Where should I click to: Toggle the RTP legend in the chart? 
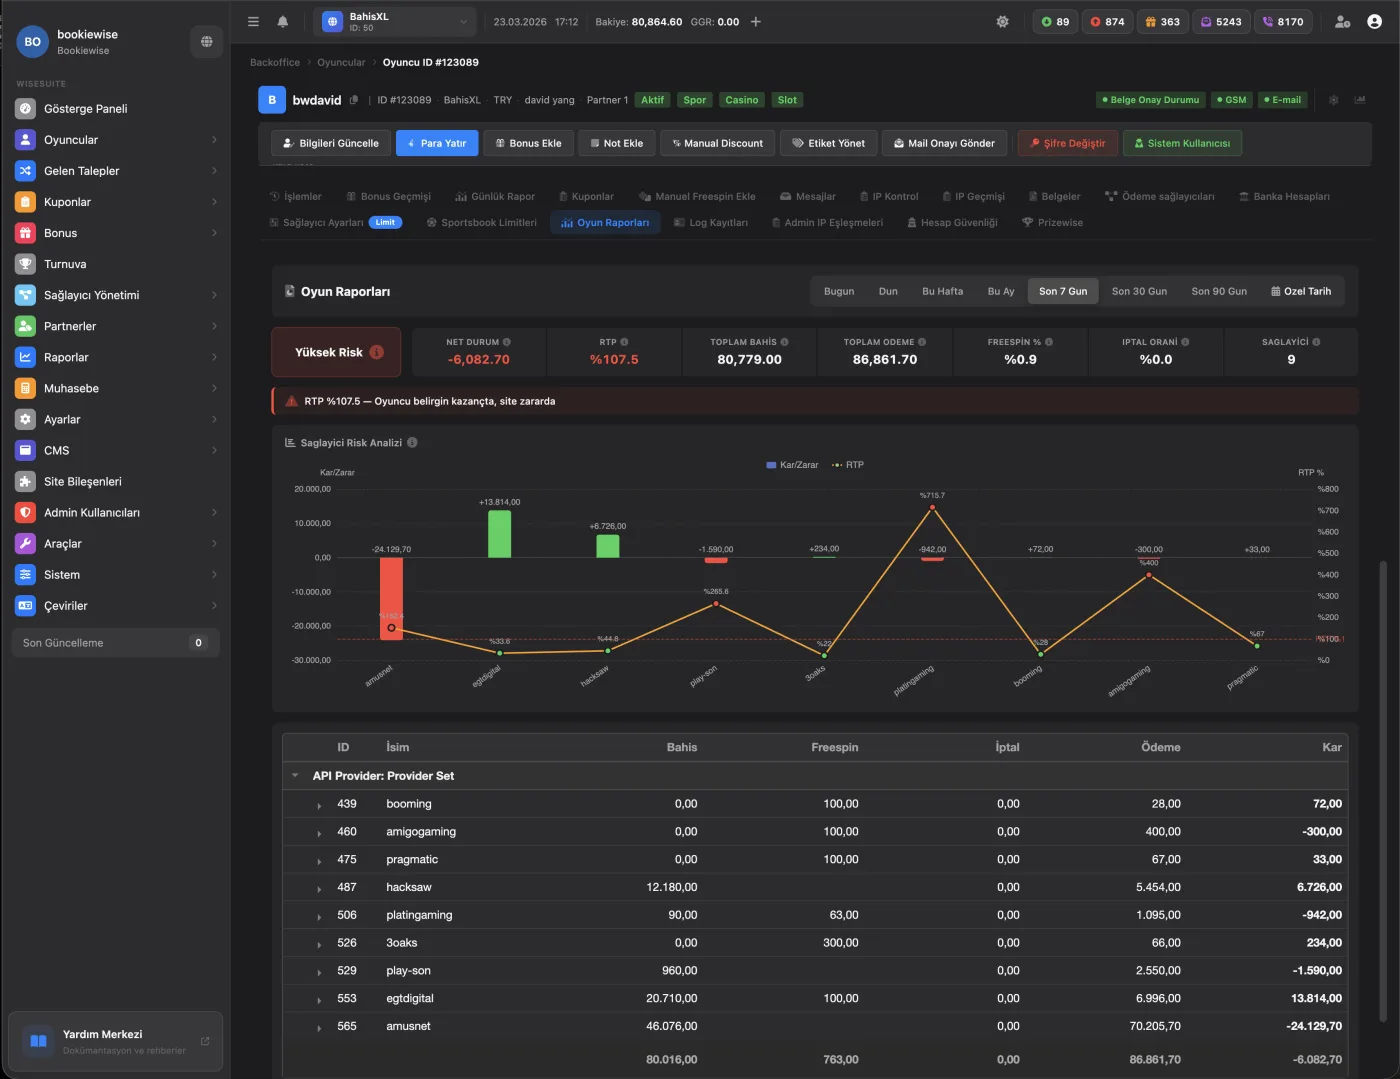847,464
